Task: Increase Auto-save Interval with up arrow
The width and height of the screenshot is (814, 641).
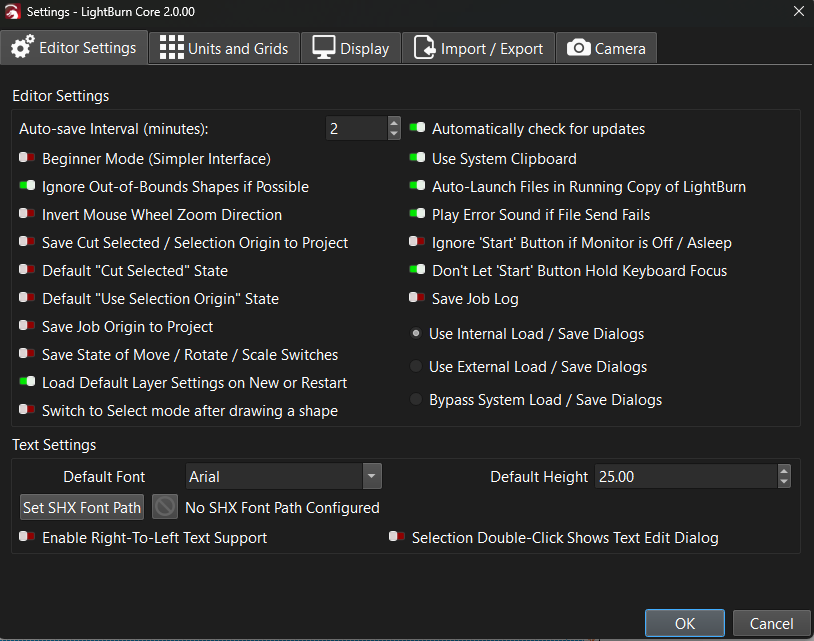Action: [394, 123]
